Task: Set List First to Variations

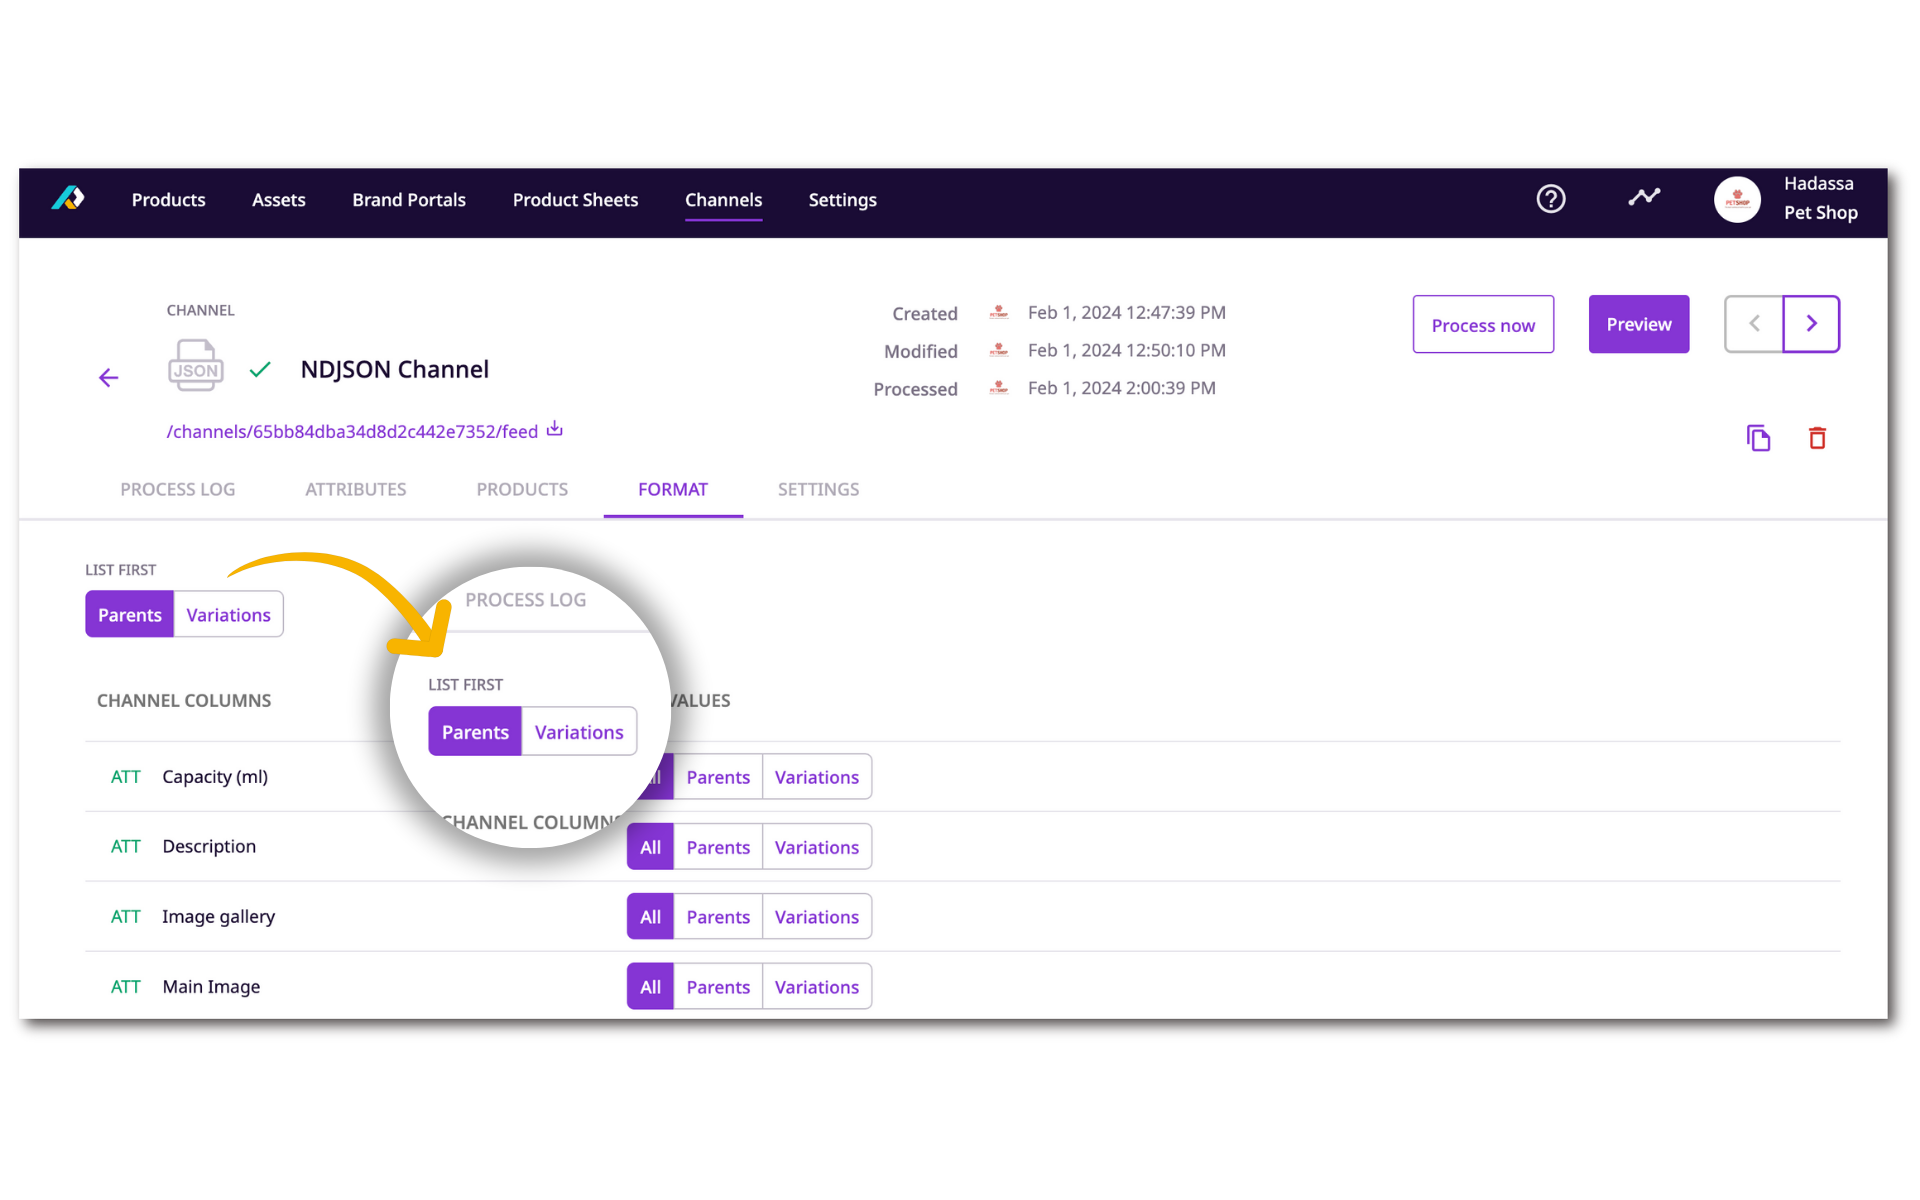Action: 227,614
